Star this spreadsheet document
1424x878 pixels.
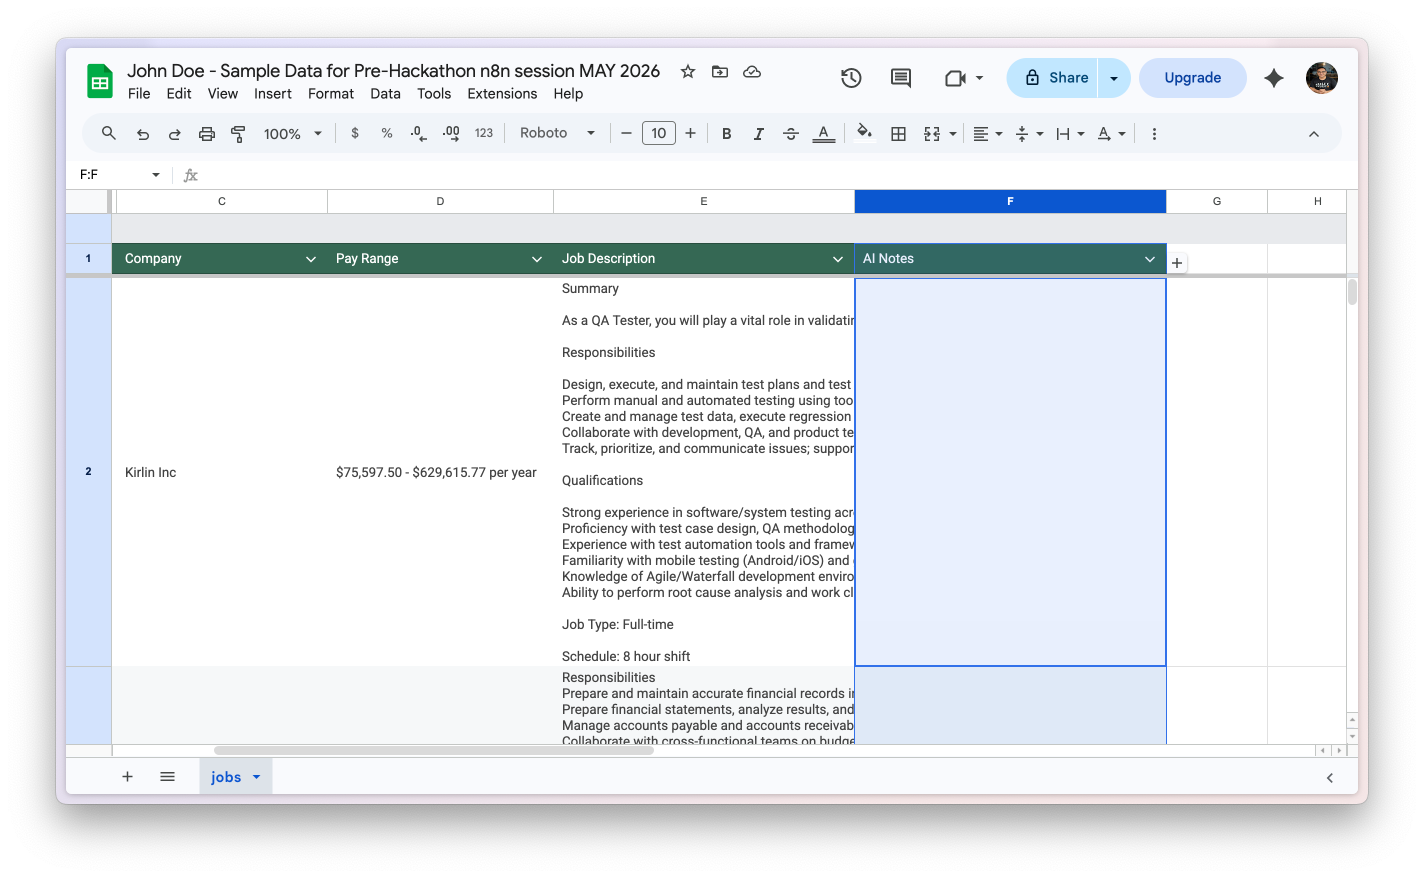click(688, 71)
